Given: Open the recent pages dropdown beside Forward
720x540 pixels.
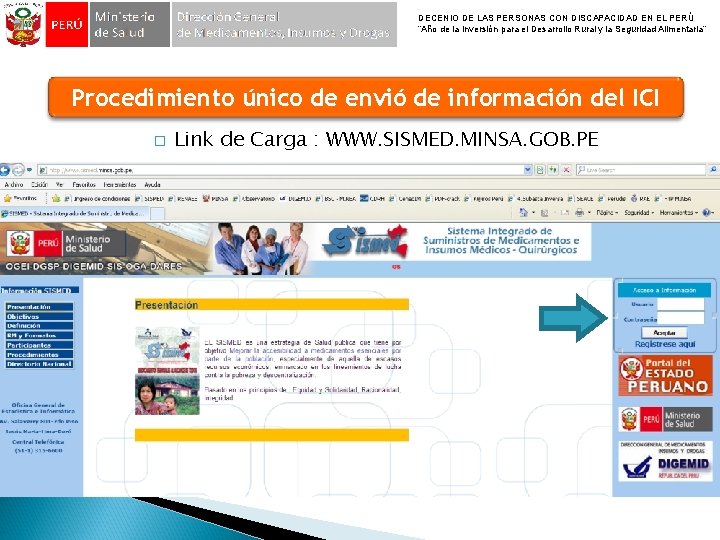Looking at the screenshot, I should click(29, 170).
